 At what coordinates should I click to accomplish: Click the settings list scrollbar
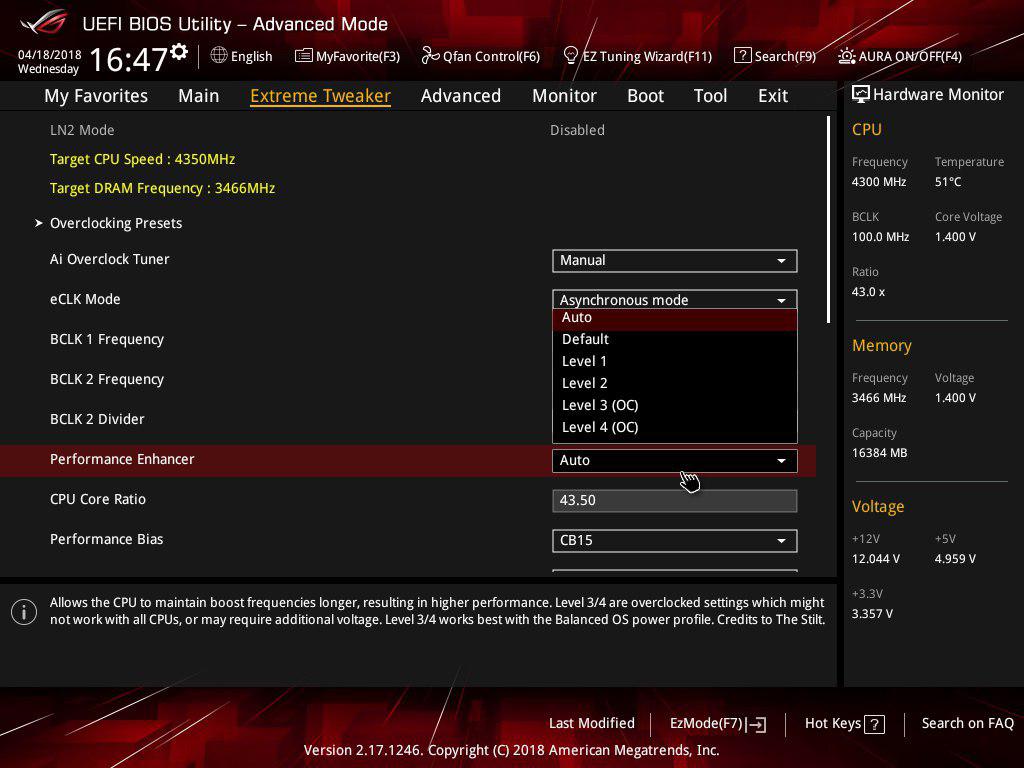coord(828,219)
